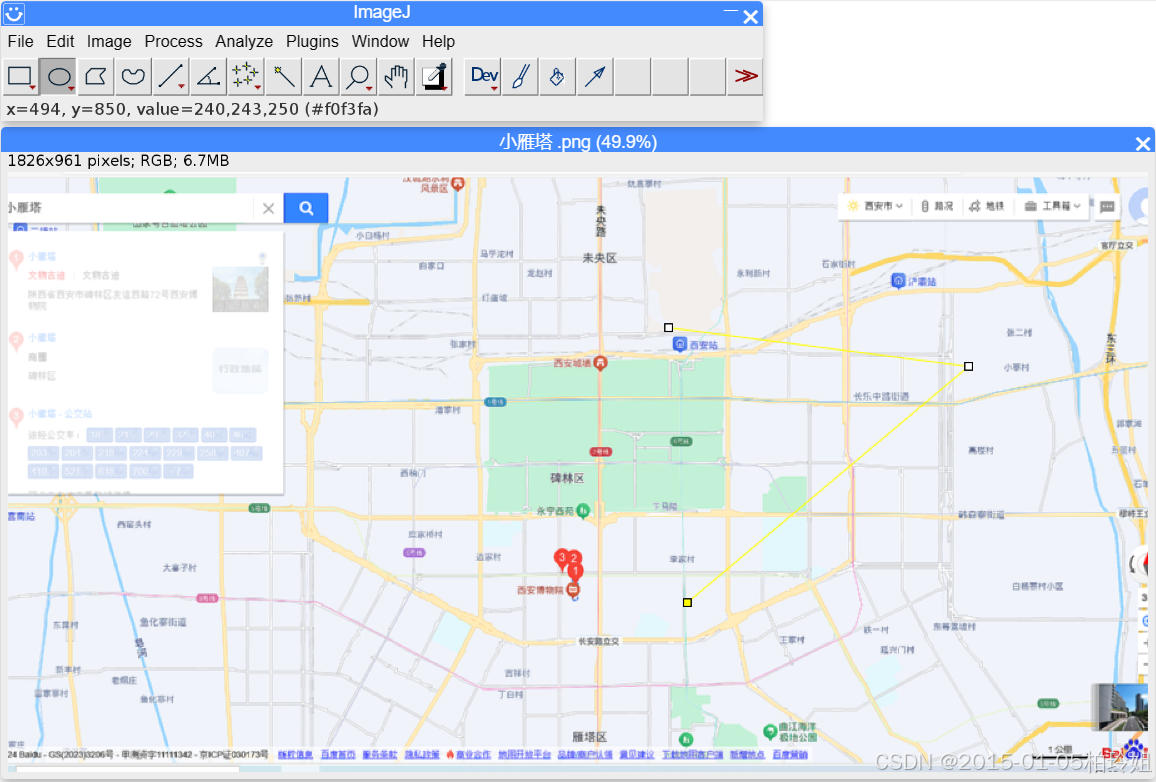Open the Process menu
Viewport: 1156px width, 782px height.
click(x=173, y=41)
